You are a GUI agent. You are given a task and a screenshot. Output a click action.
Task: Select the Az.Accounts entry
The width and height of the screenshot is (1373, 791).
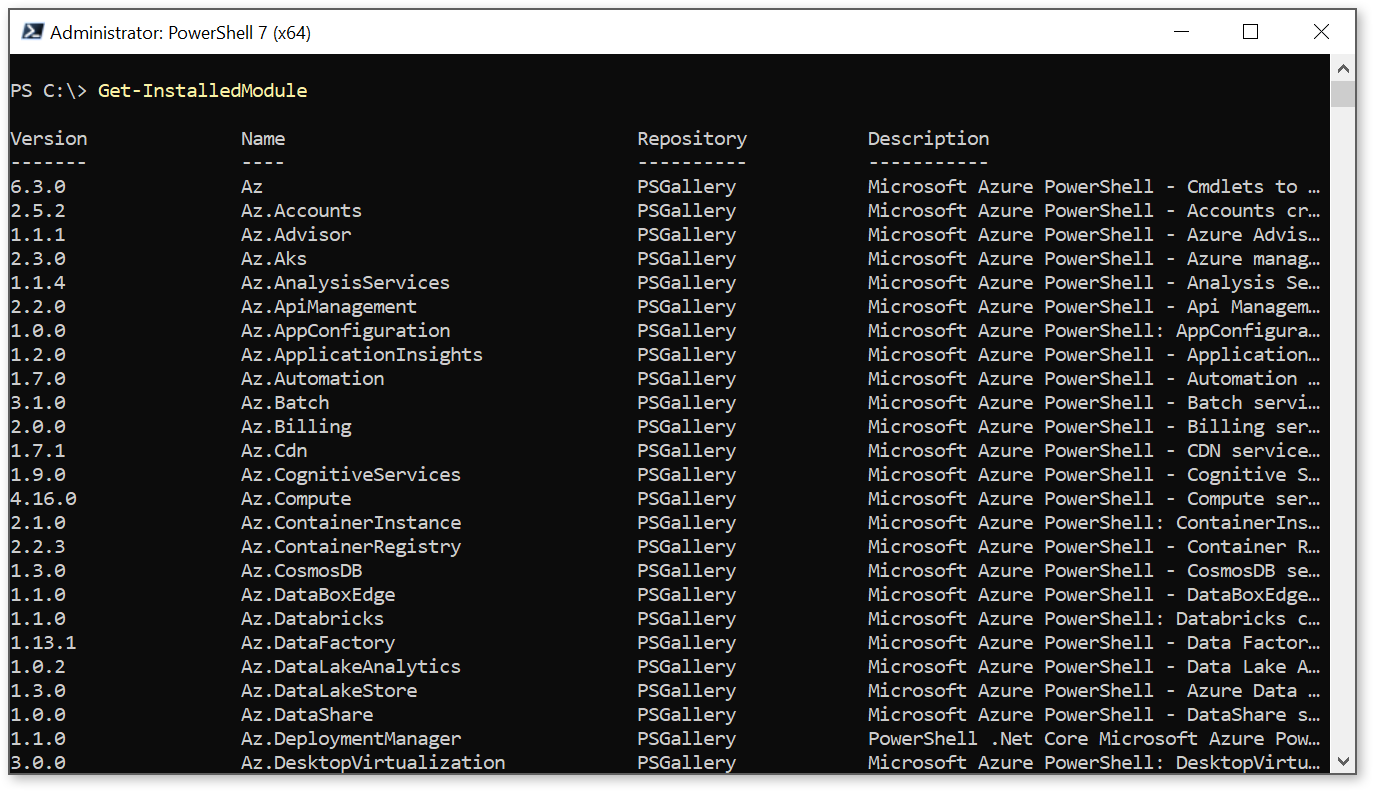tap(300, 210)
